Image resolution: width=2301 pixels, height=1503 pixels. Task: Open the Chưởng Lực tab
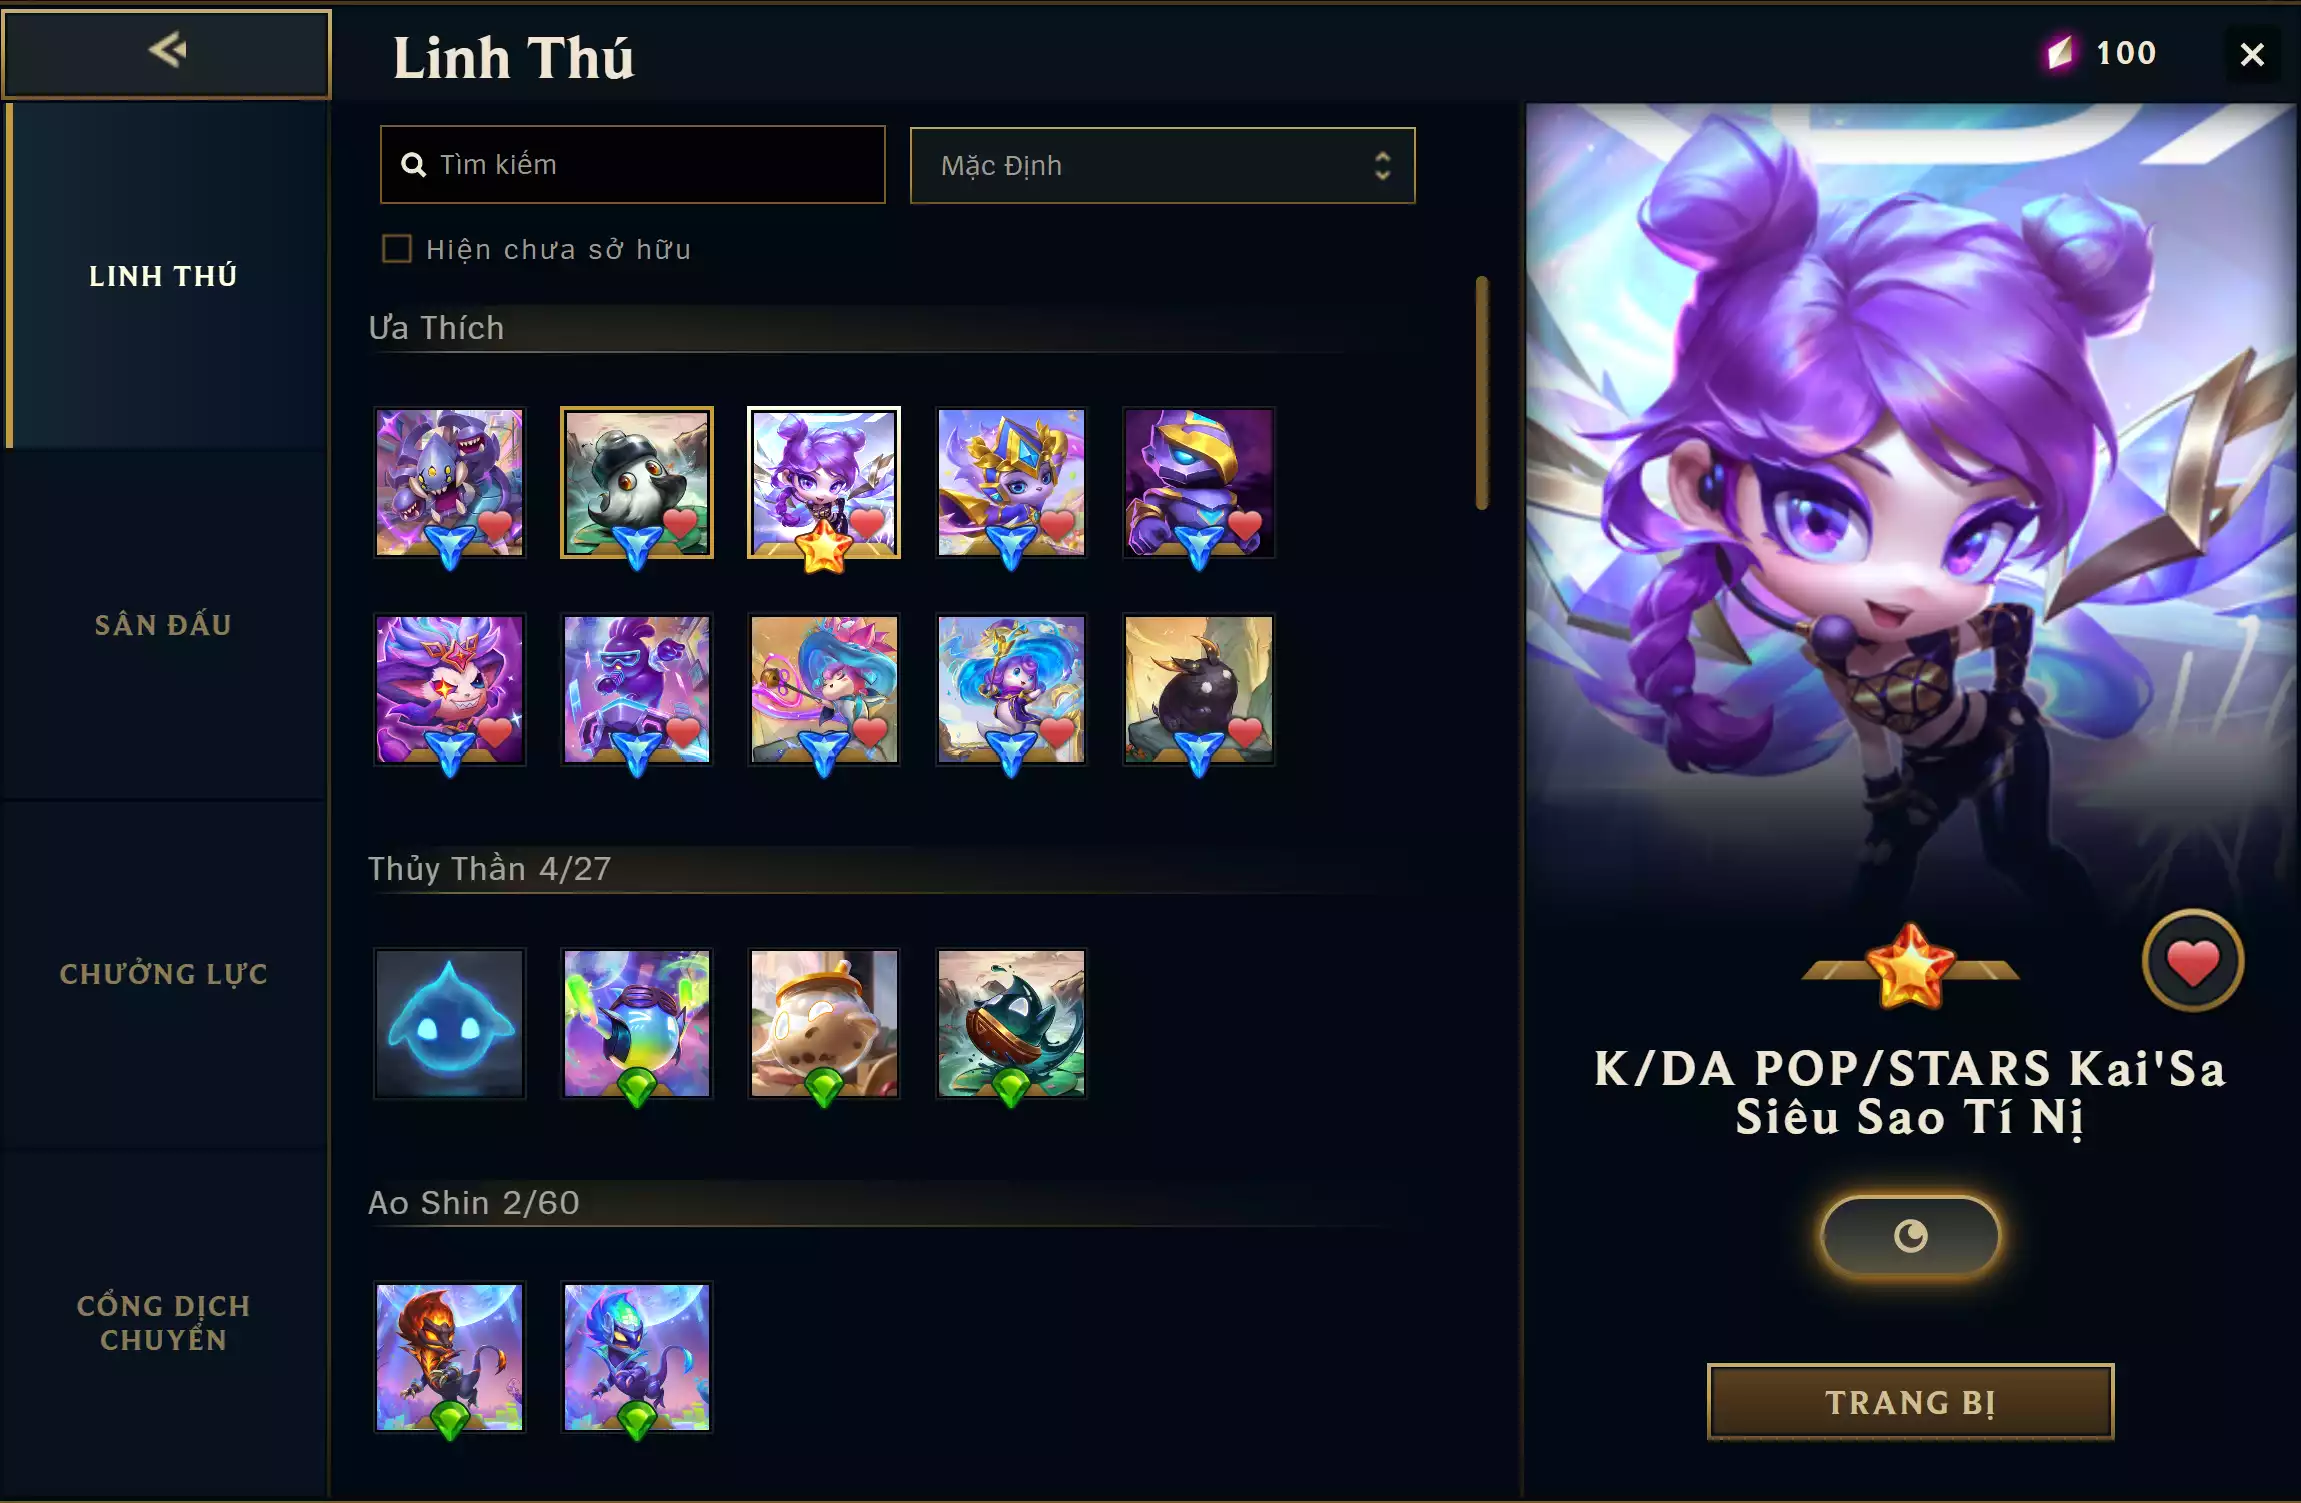[164, 974]
